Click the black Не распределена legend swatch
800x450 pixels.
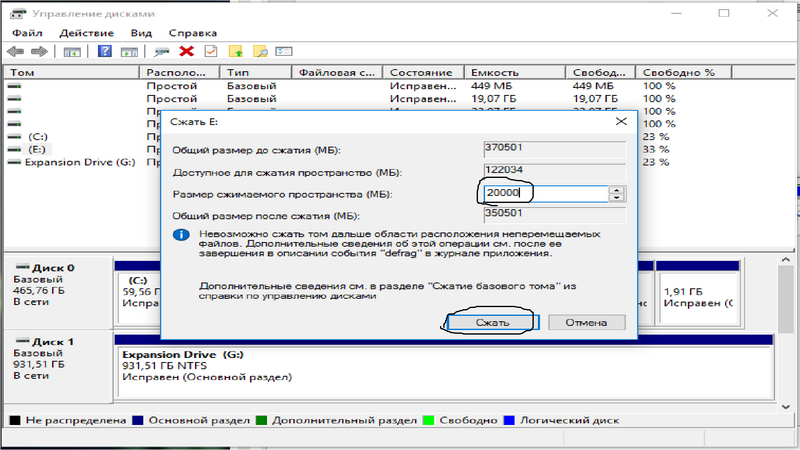coord(15,420)
